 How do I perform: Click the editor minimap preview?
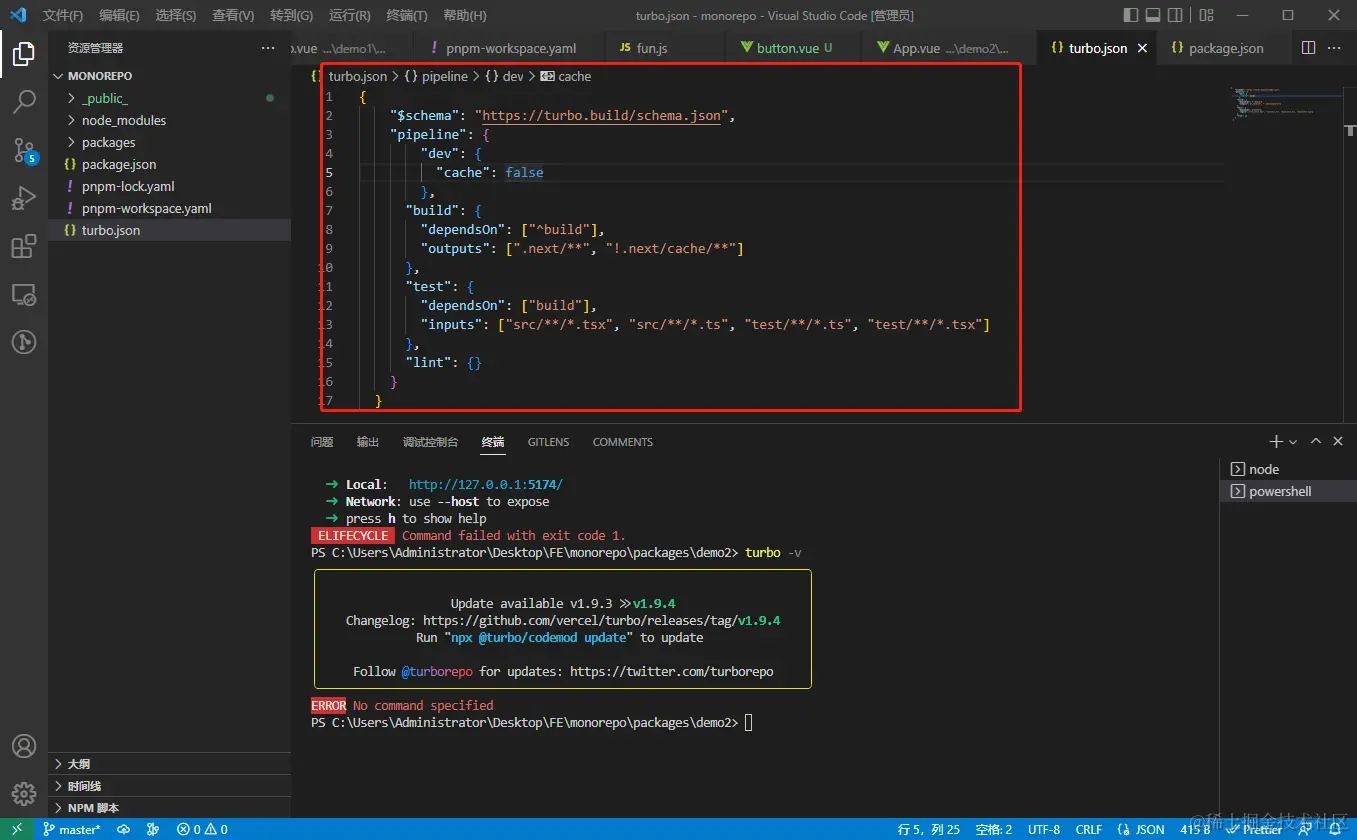coord(1288,103)
